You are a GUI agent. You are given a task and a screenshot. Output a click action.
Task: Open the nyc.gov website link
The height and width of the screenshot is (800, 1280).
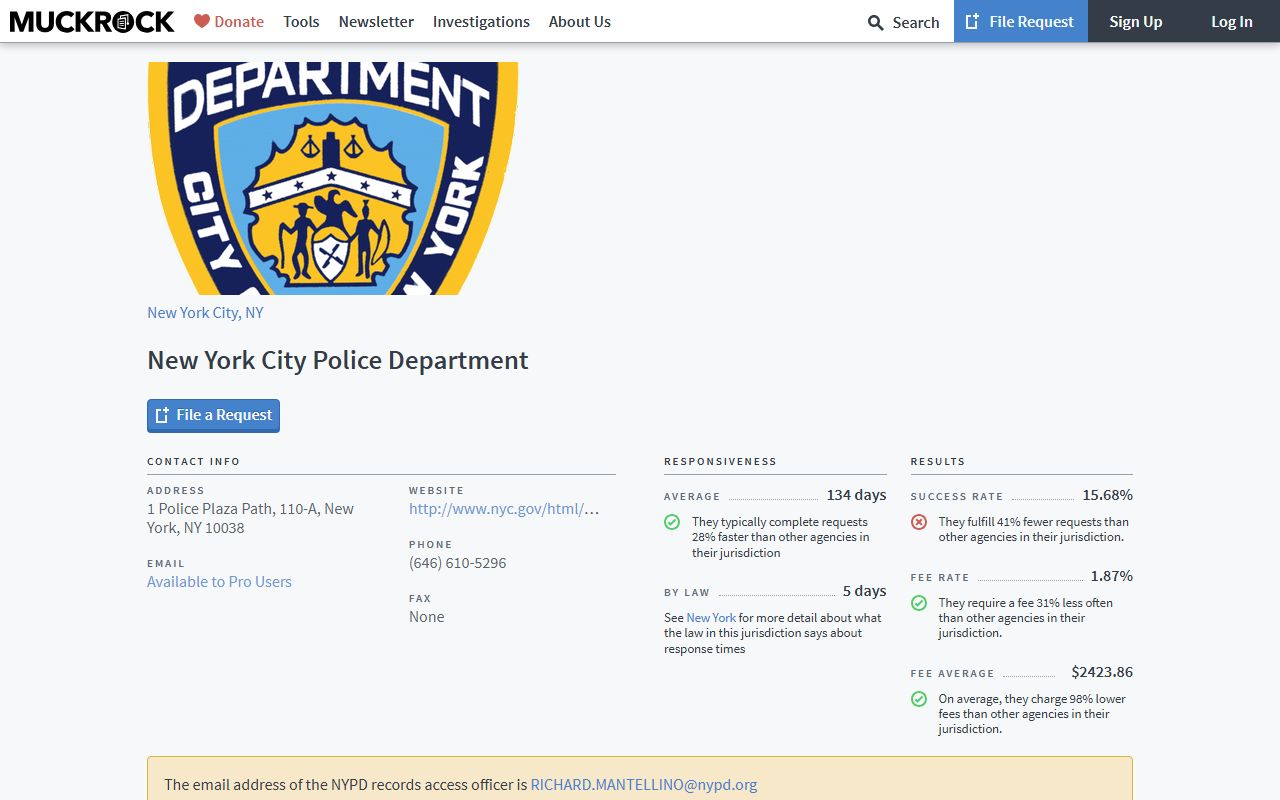[504, 509]
